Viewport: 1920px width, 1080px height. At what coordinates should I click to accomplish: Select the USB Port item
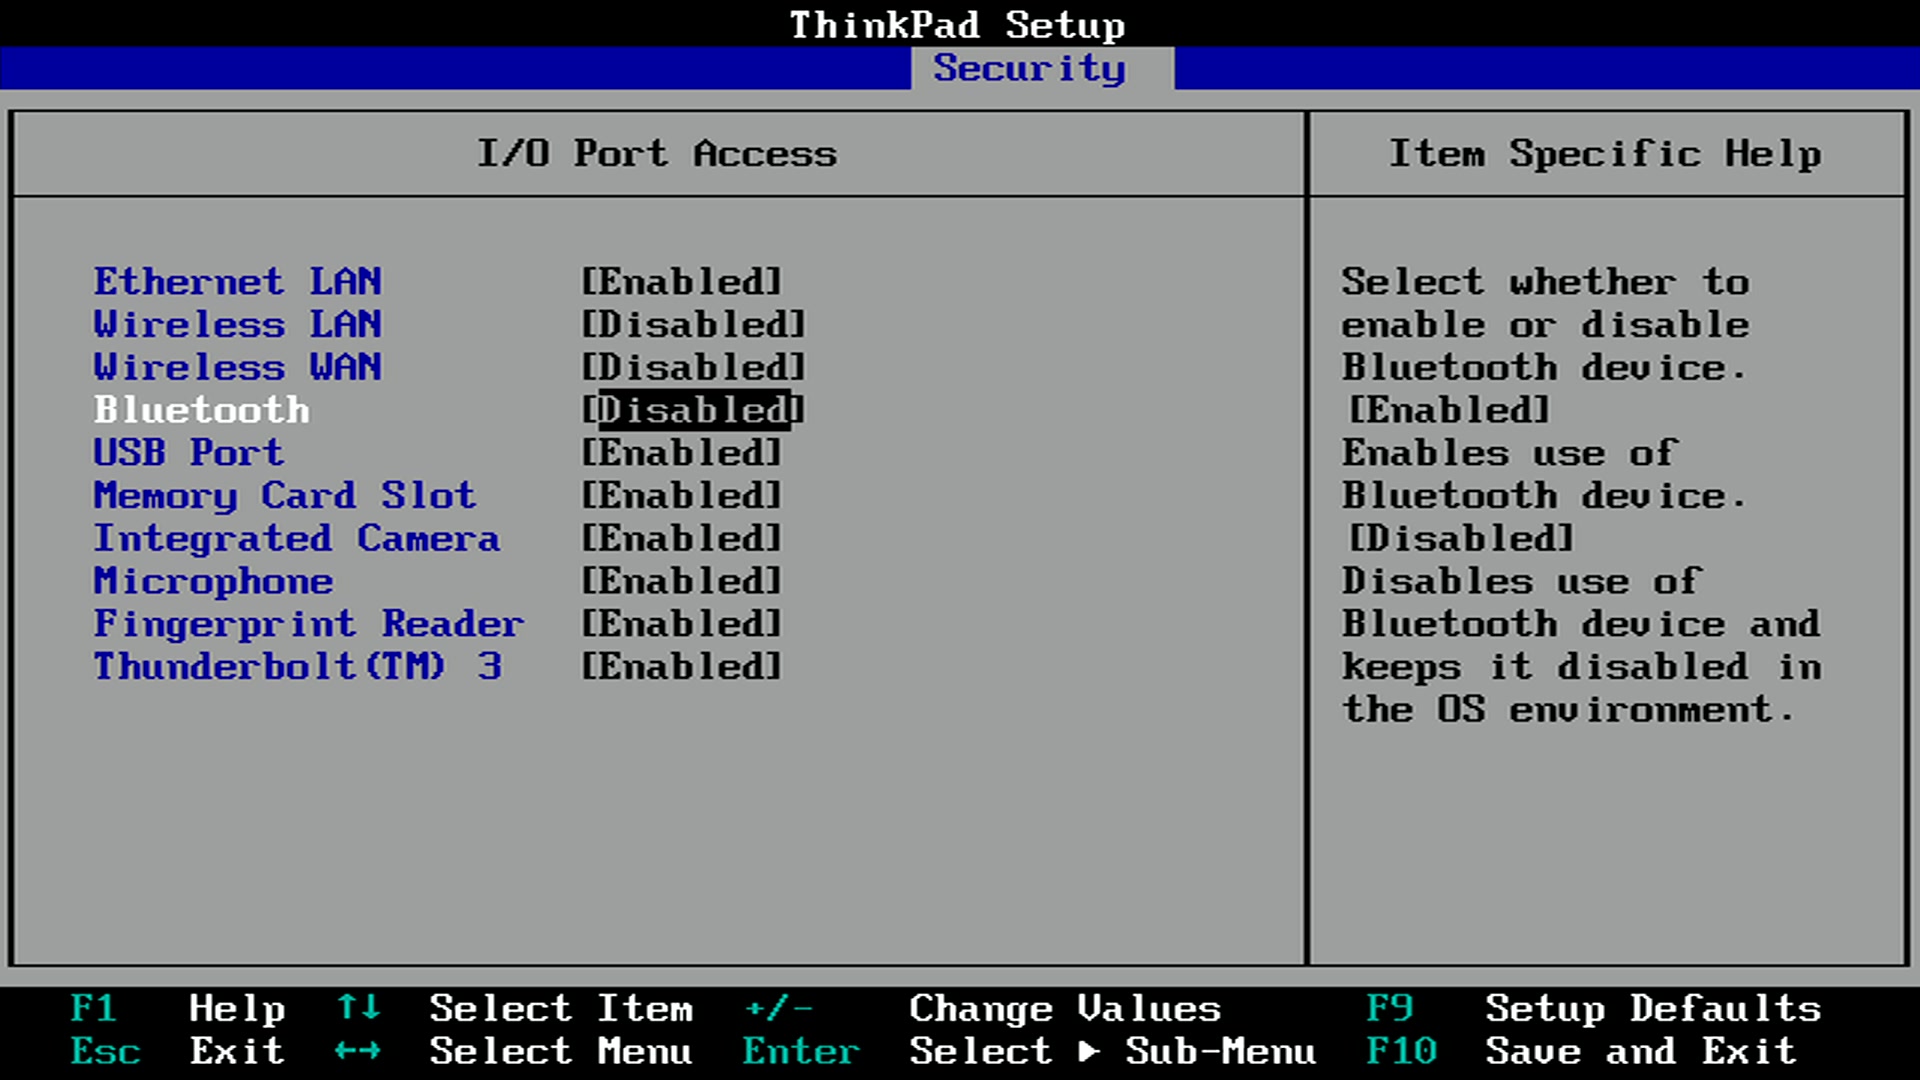click(x=189, y=453)
